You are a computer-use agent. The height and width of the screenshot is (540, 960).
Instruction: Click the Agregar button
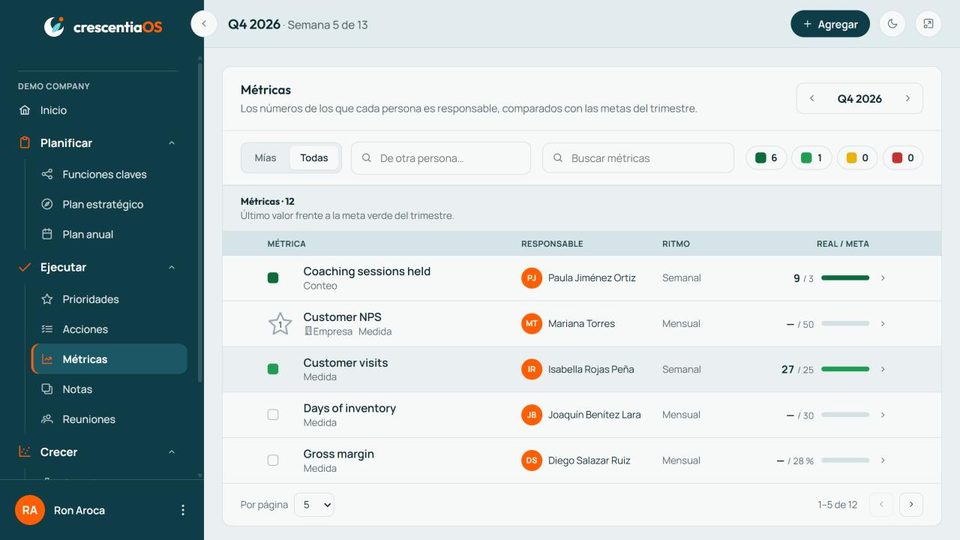click(830, 24)
